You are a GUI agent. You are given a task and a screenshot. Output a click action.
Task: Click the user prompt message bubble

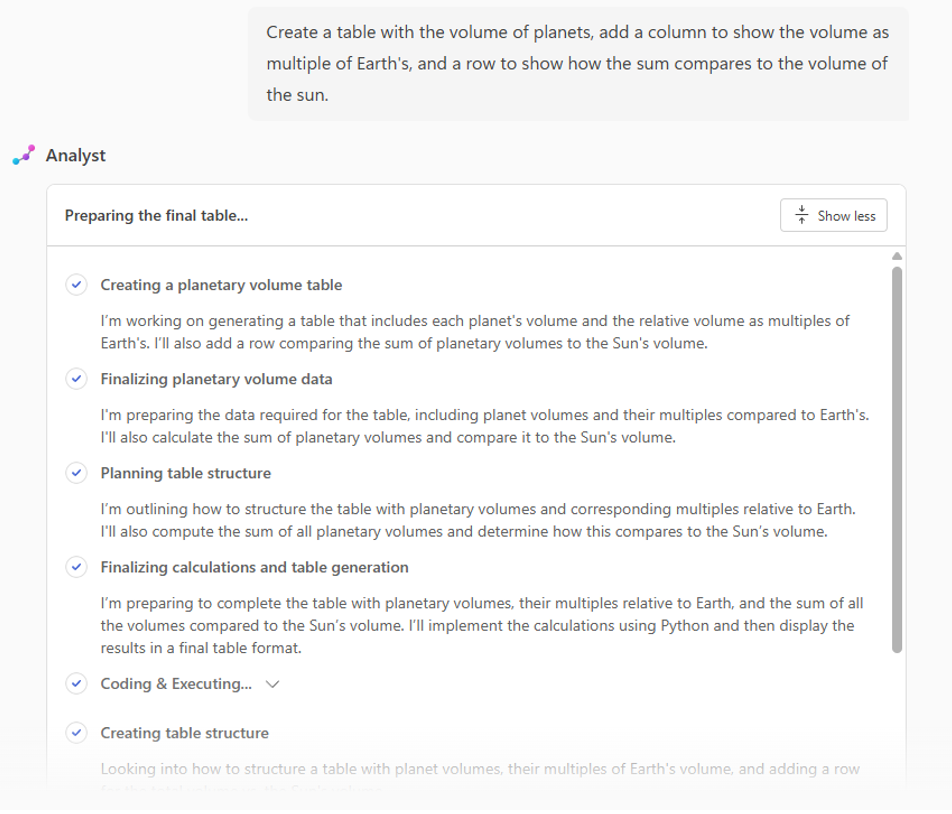tap(578, 64)
